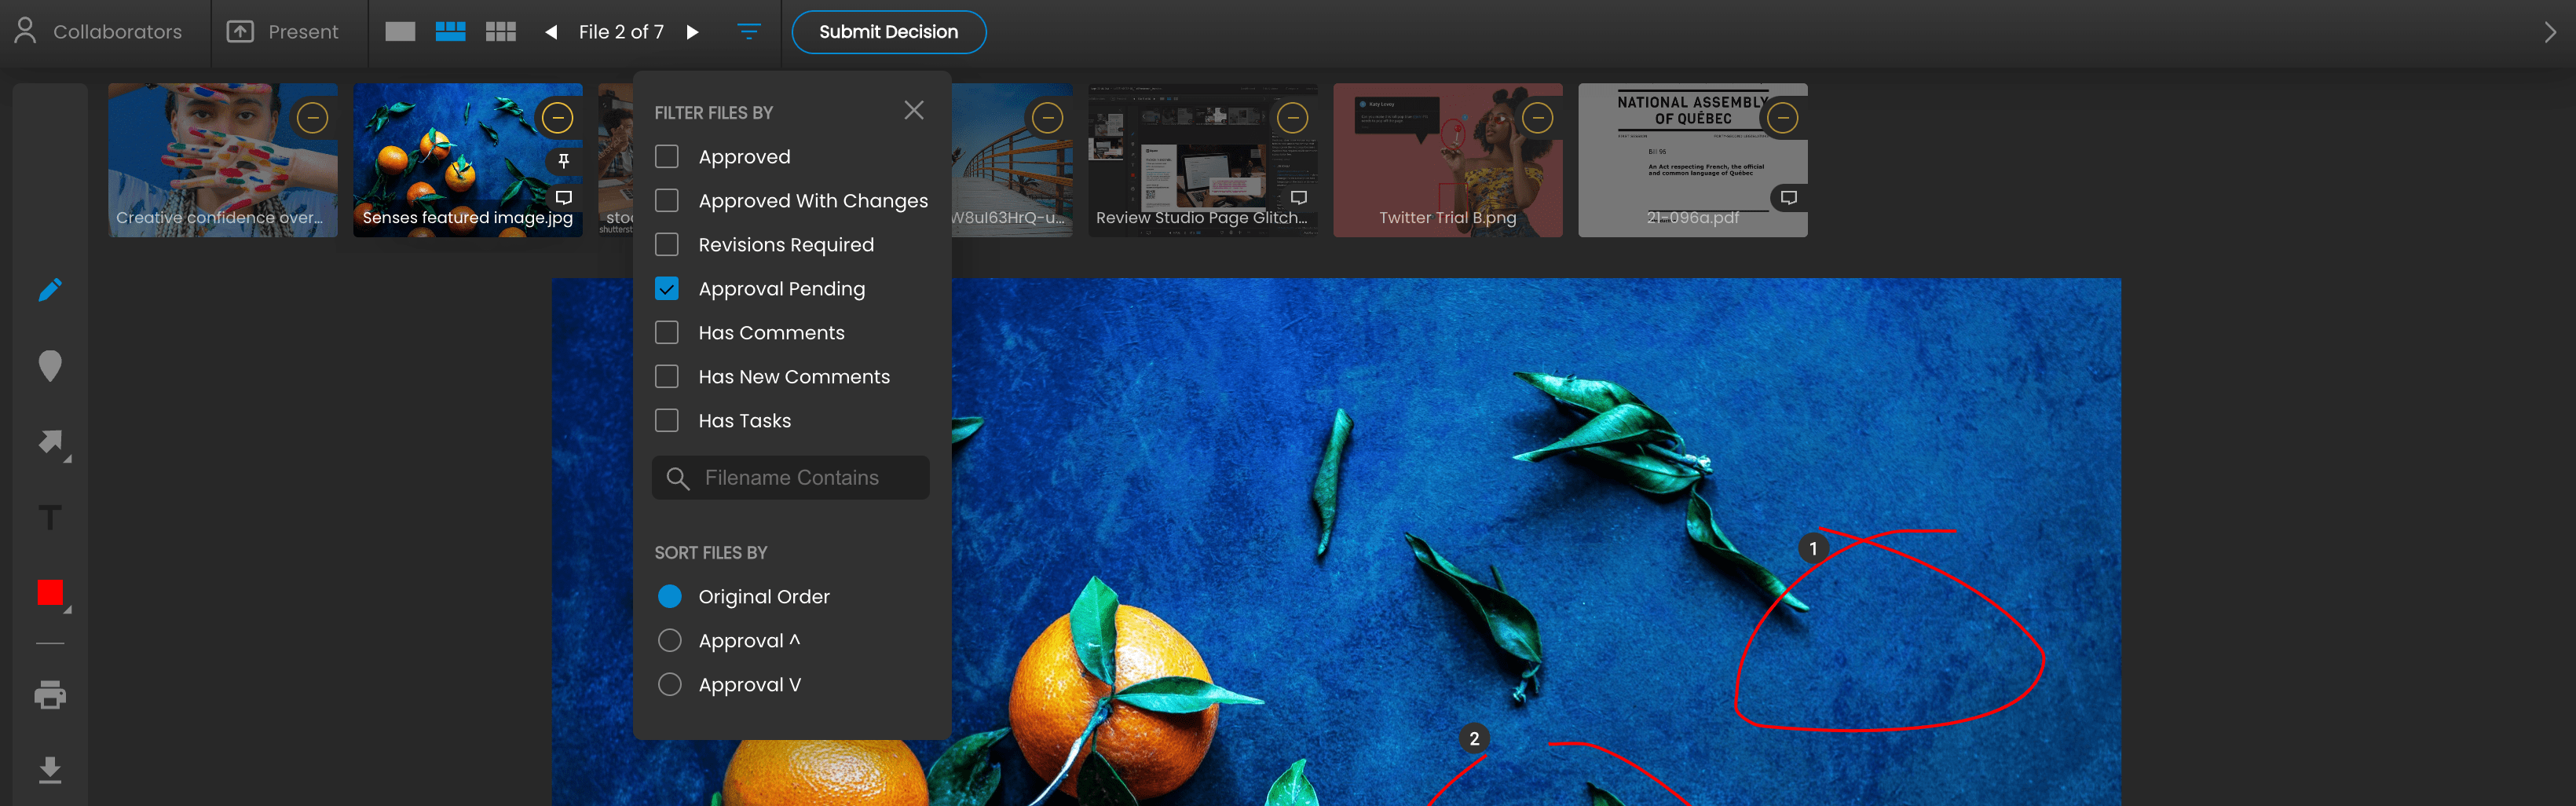Viewport: 2576px width, 806px height.
Task: Select the pin marker tool
Action: pos(50,366)
